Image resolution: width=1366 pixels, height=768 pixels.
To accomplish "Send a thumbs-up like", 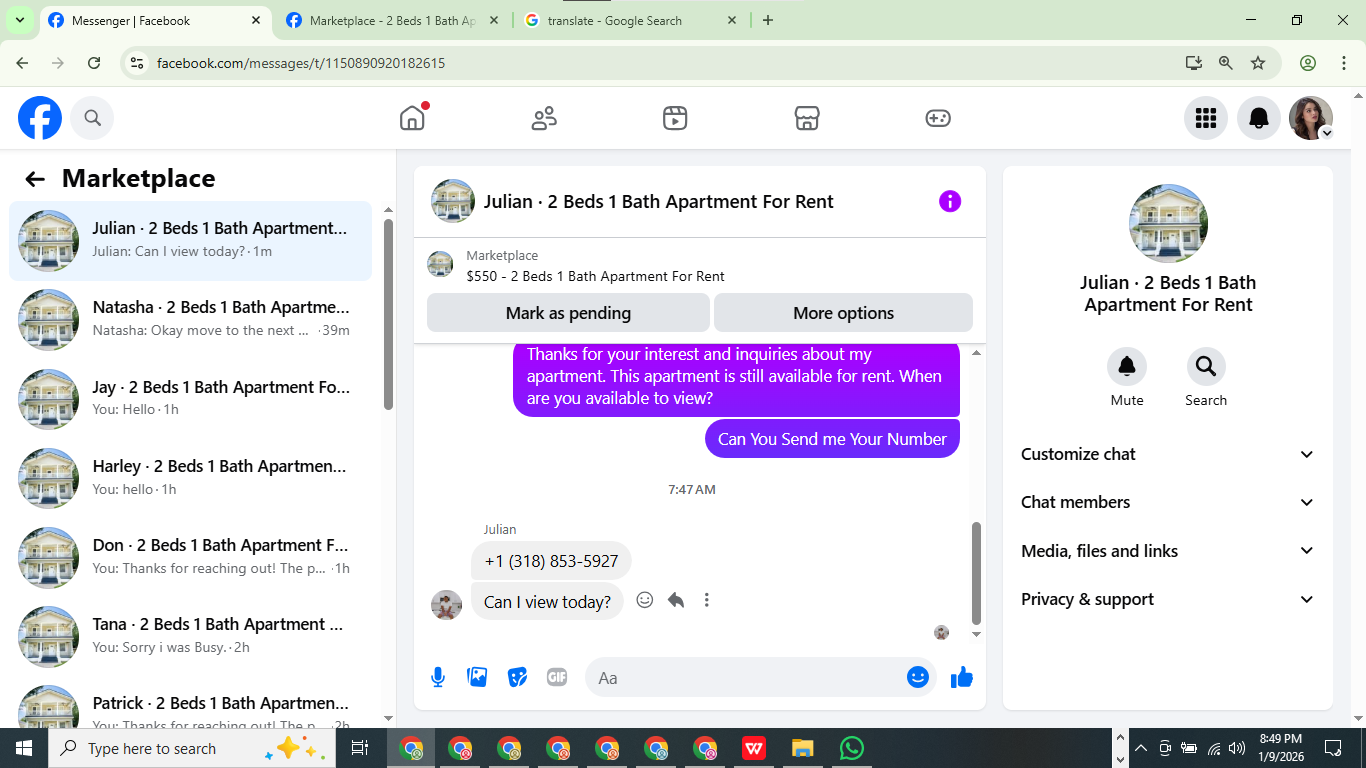I will (962, 677).
